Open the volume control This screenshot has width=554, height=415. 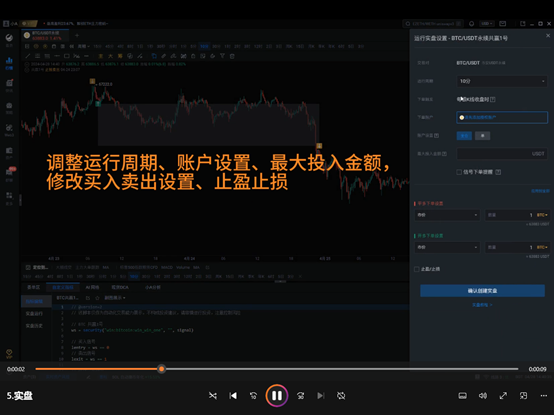click(483, 396)
